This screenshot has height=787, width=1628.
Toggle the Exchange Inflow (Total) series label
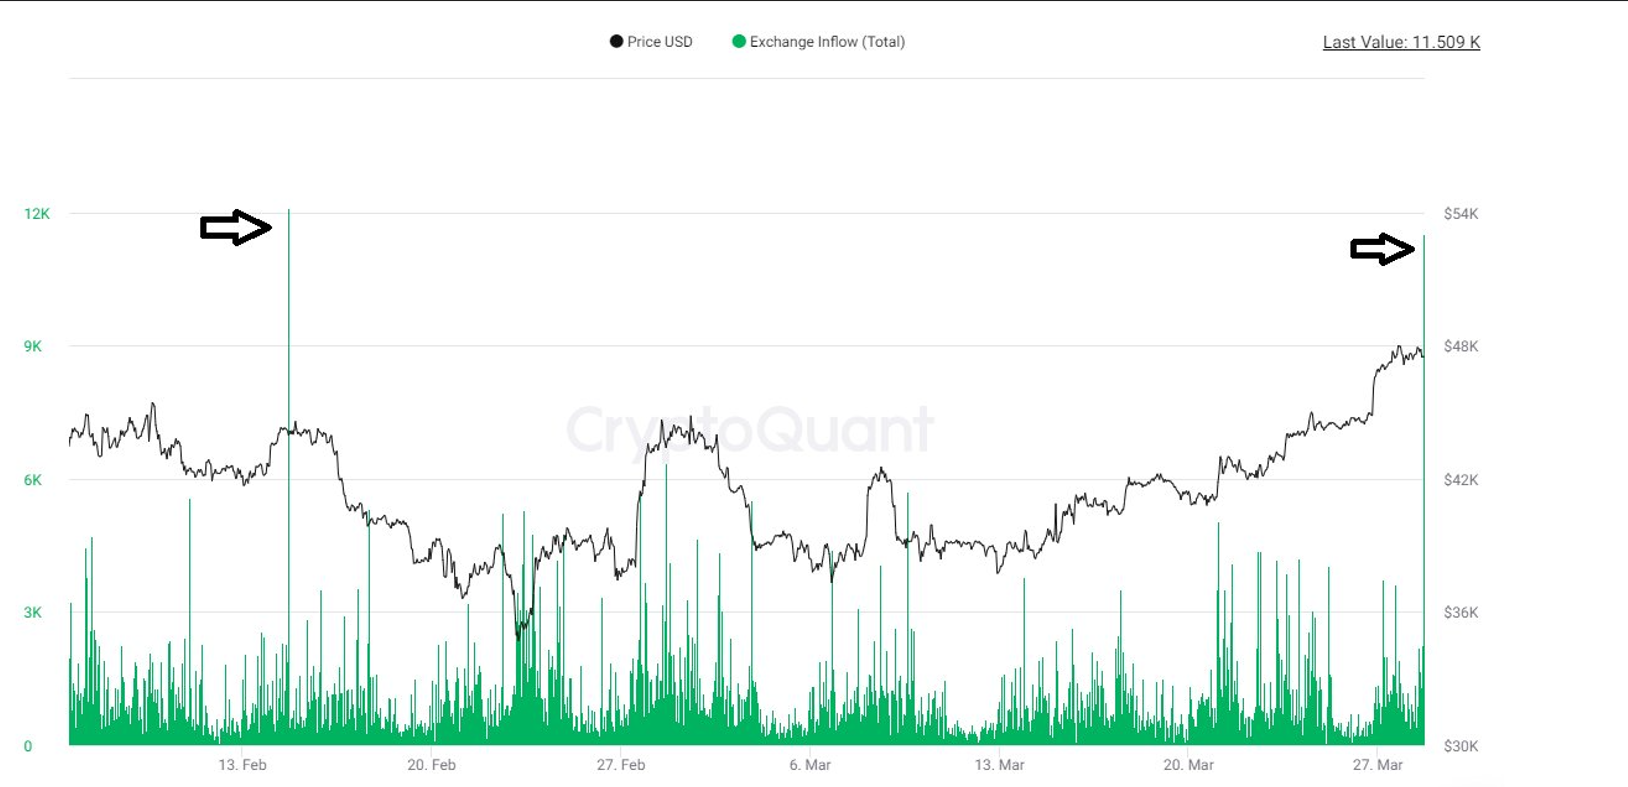click(x=827, y=42)
